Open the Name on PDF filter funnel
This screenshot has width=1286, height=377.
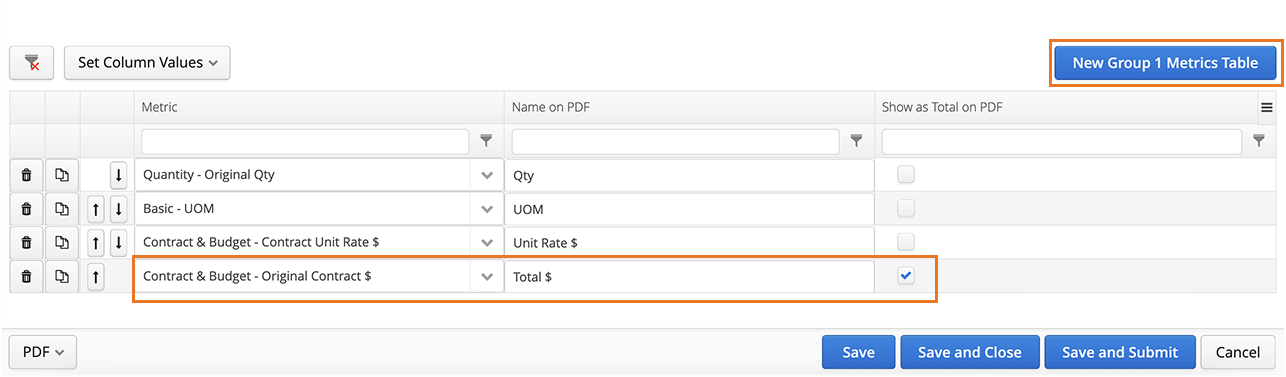pyautogui.click(x=857, y=141)
